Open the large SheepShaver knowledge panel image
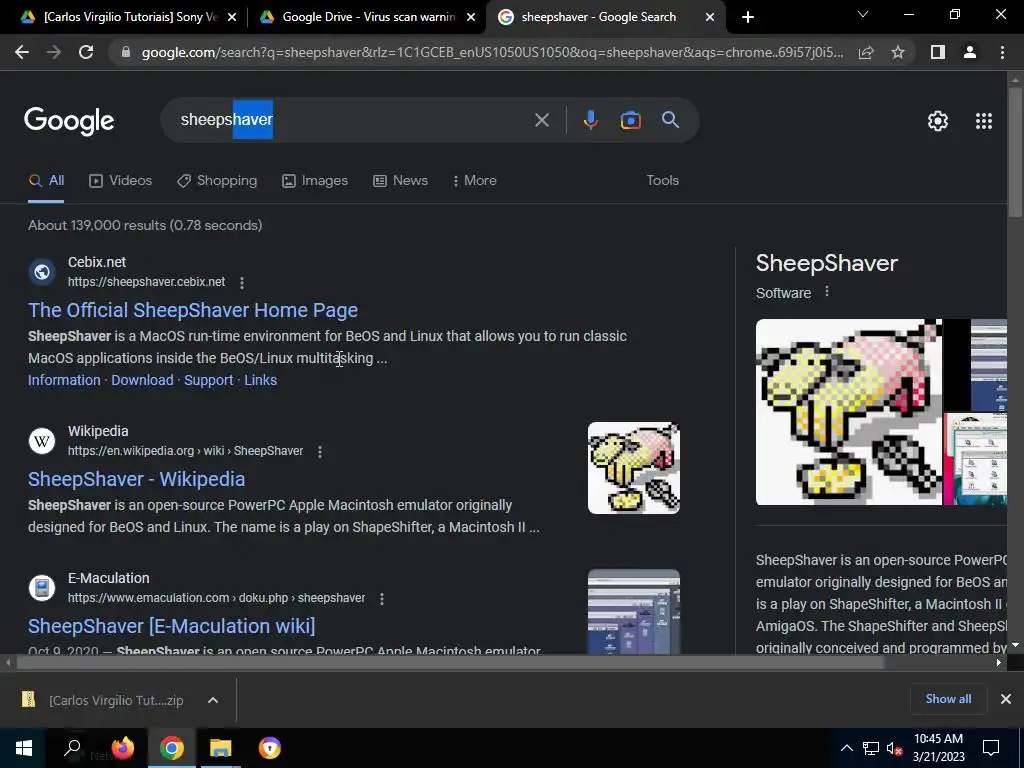This screenshot has height=768, width=1024. click(x=849, y=412)
